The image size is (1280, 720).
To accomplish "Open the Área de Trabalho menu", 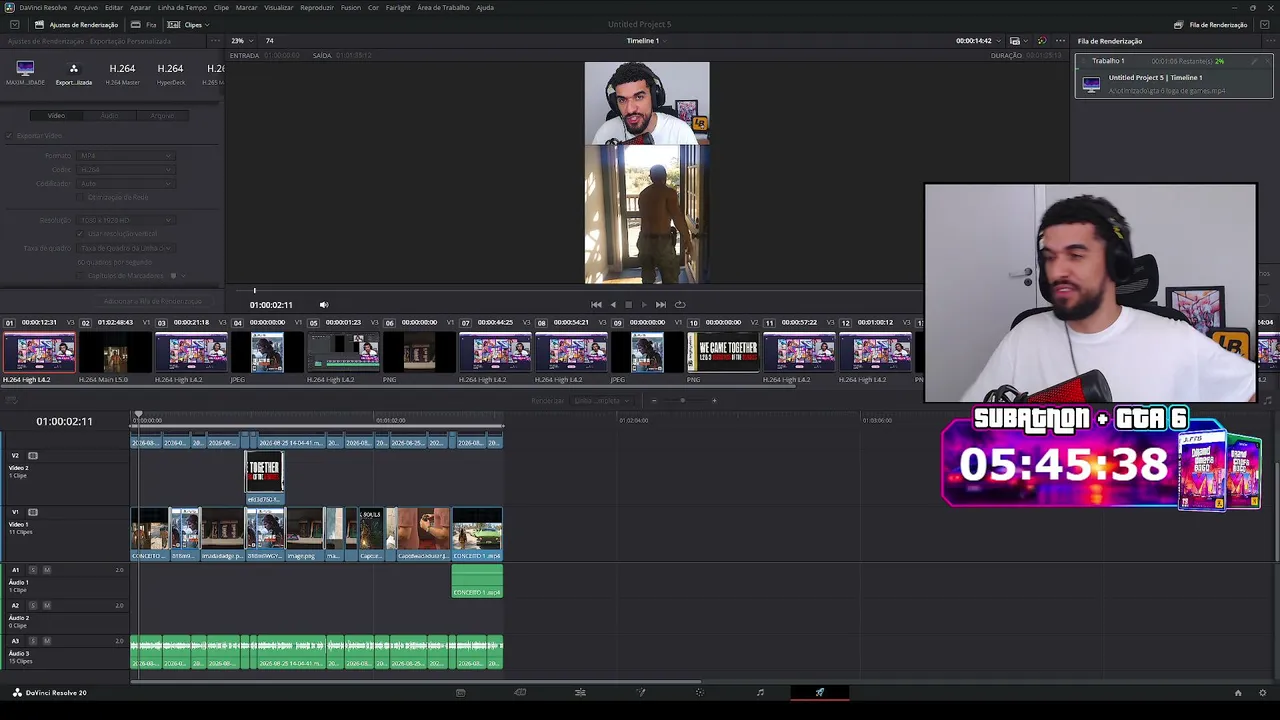I will [x=443, y=7].
